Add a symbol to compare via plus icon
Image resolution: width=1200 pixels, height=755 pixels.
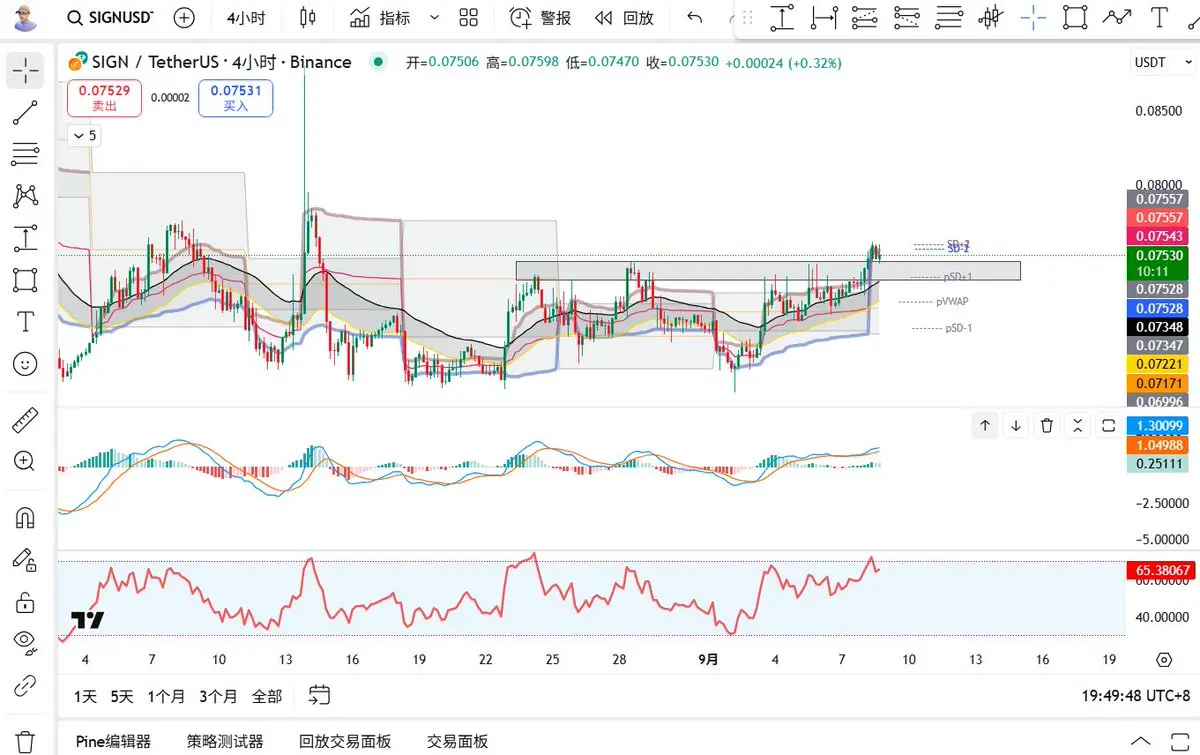[184, 17]
